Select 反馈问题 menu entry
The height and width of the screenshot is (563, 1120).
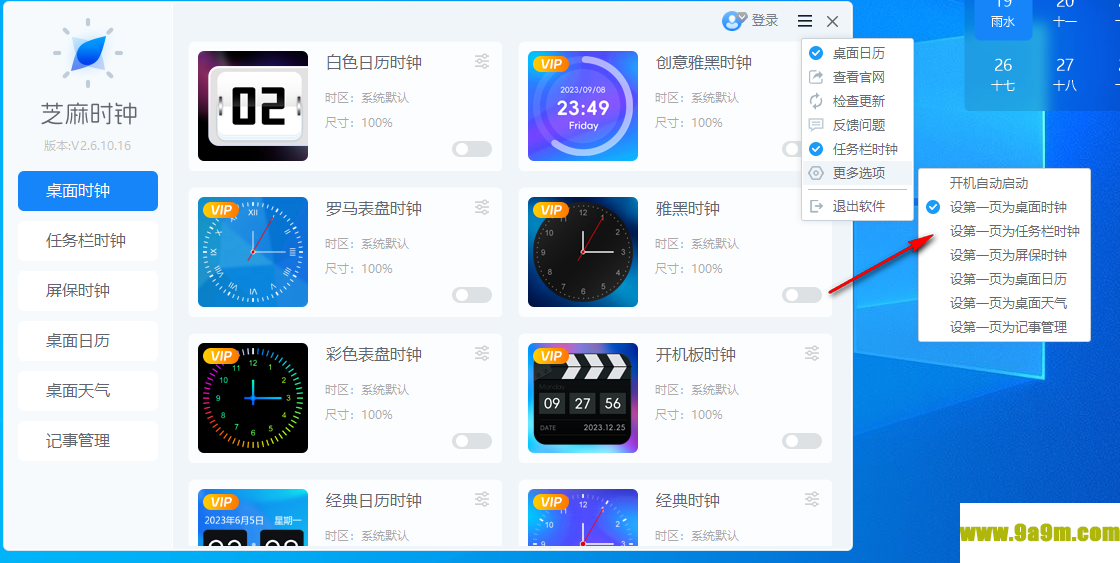[x=857, y=125]
